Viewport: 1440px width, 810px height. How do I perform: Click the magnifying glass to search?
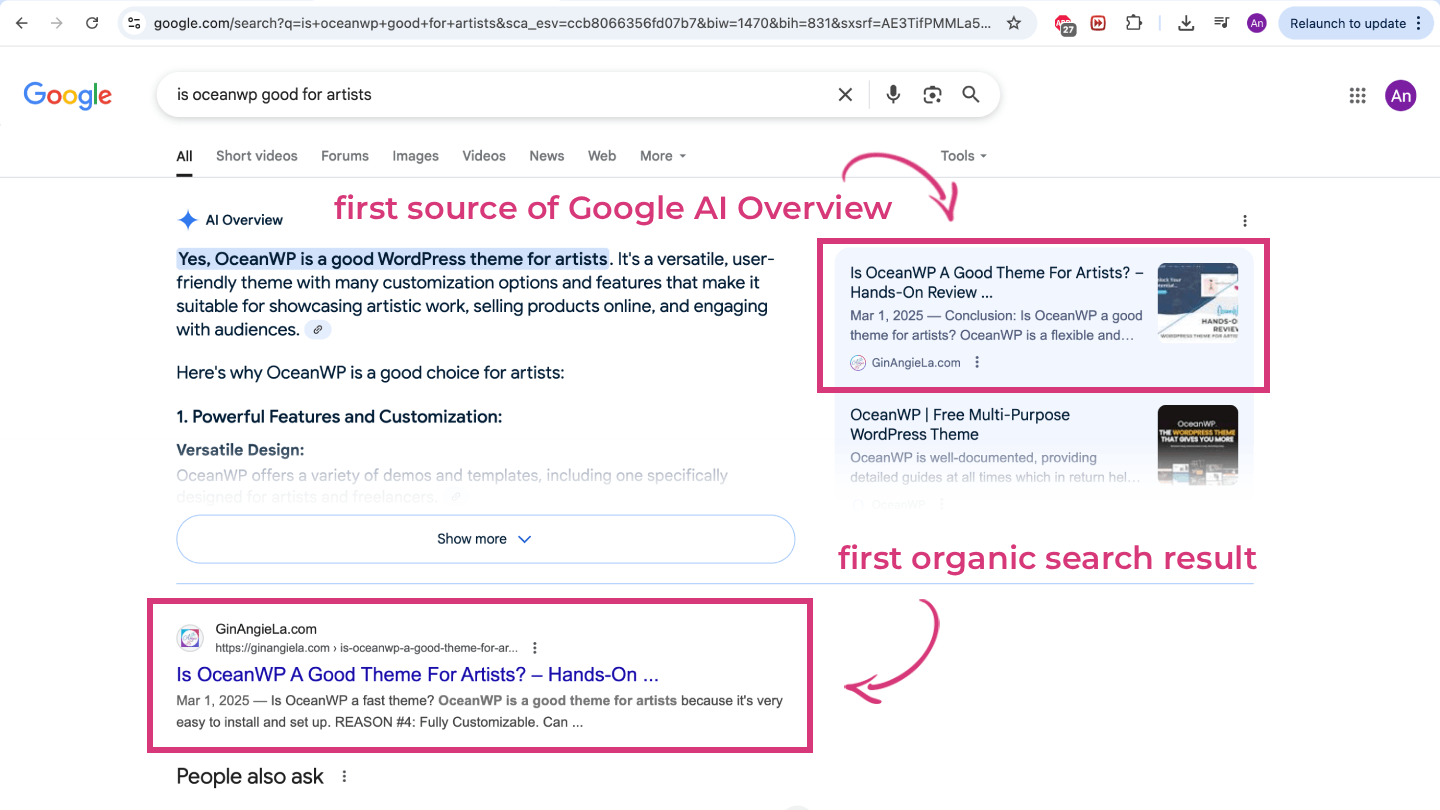970,93
